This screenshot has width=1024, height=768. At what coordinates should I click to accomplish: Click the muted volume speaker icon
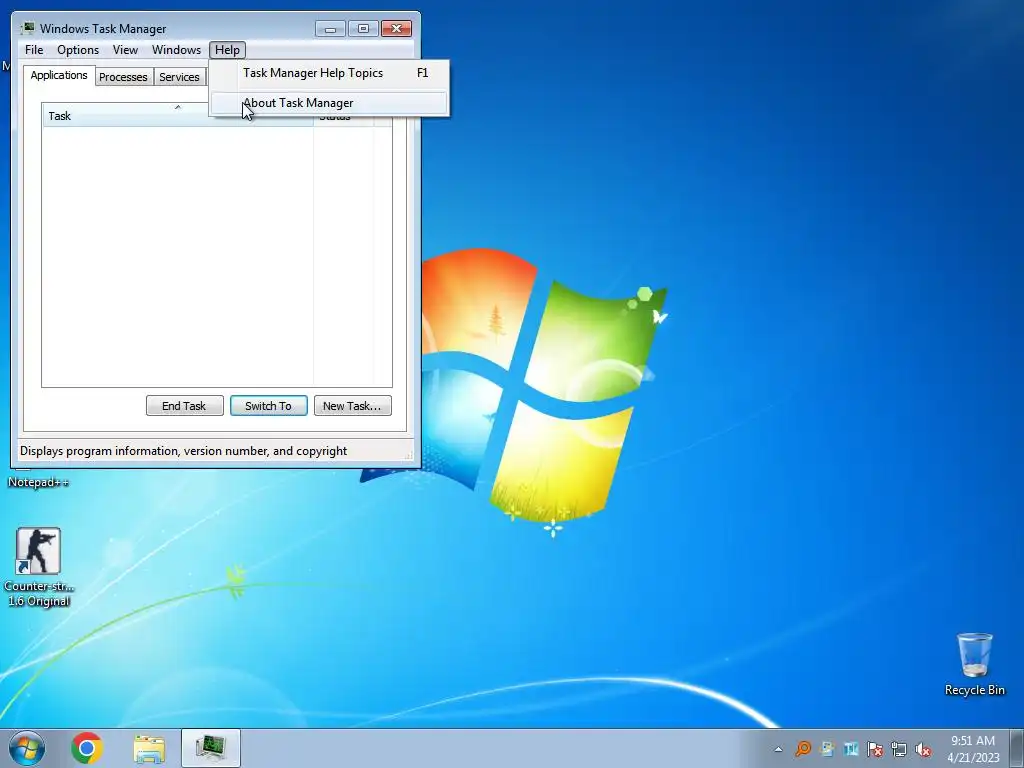coord(923,749)
